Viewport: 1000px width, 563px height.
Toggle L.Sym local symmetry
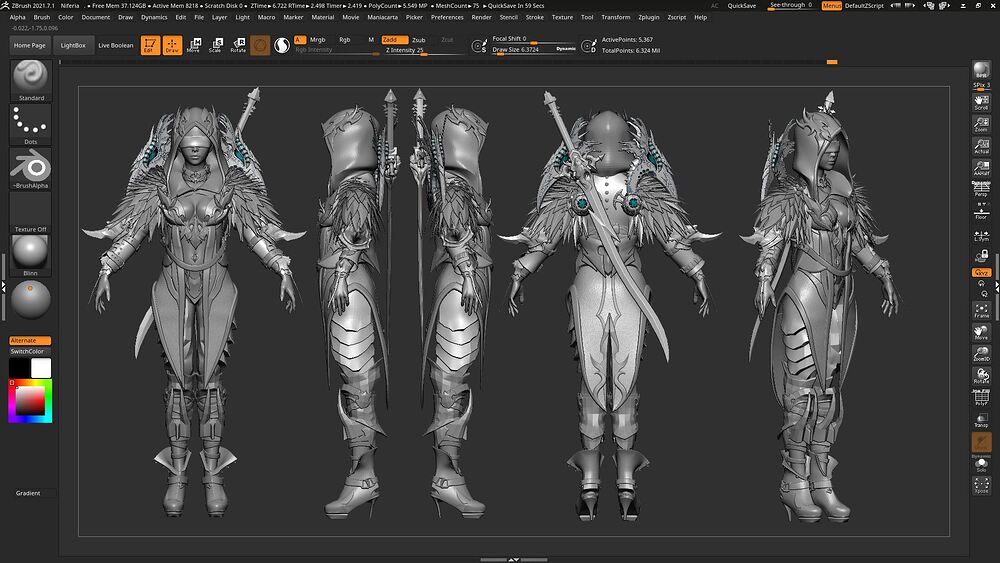pyautogui.click(x=982, y=236)
